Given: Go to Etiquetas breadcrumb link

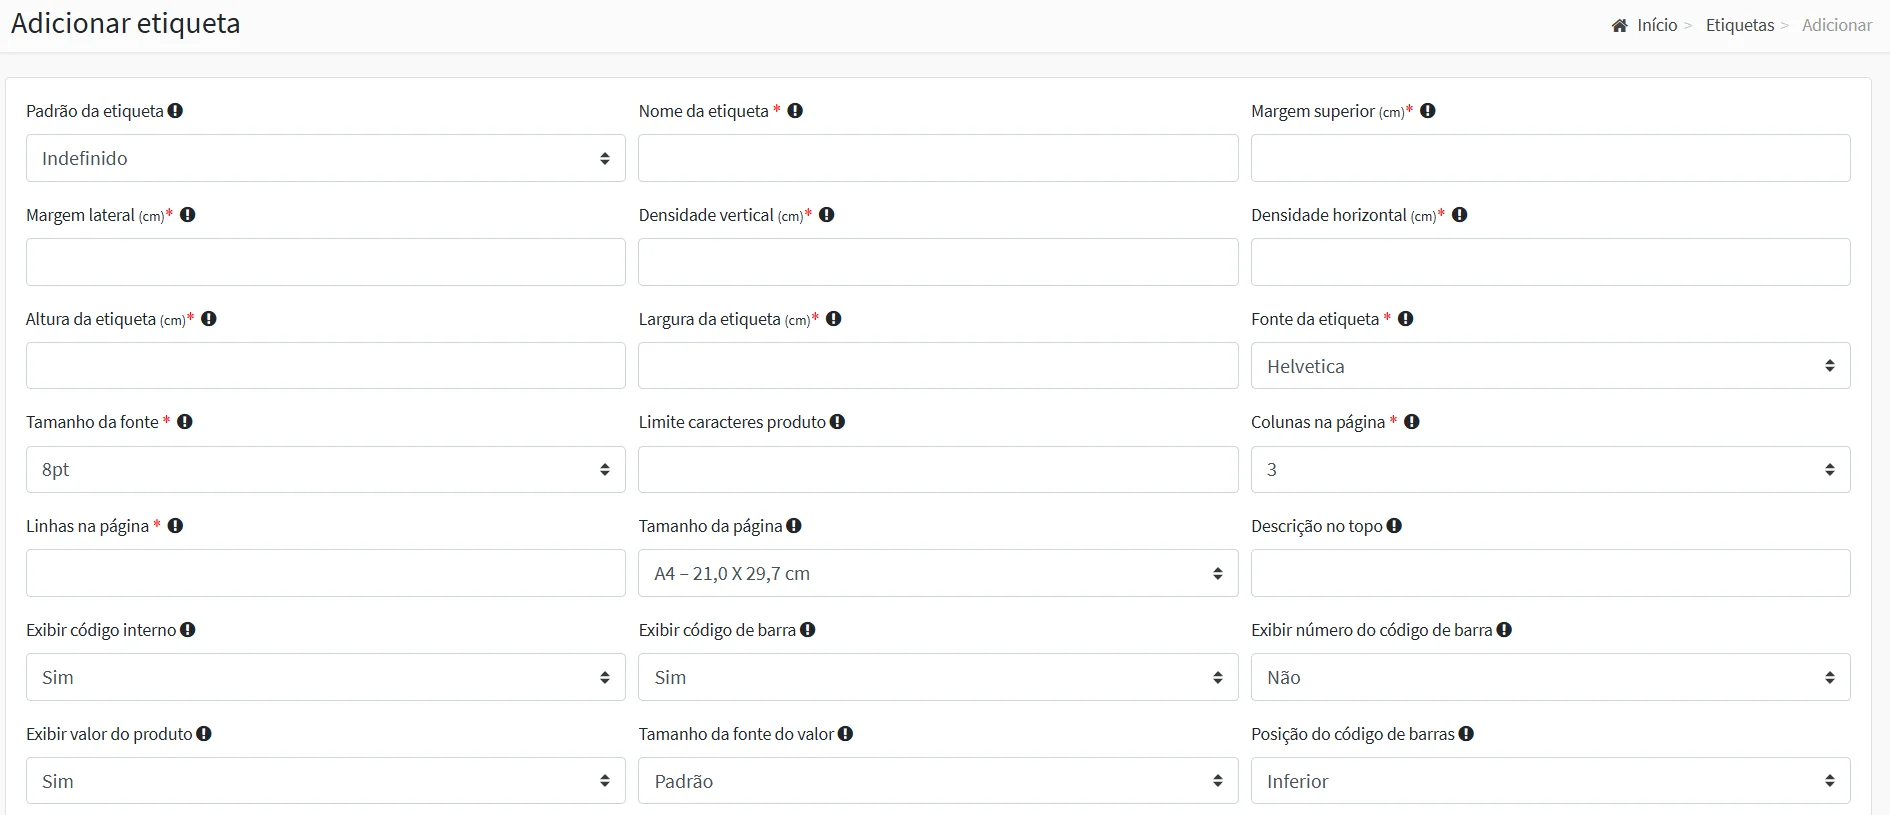Looking at the screenshot, I should pos(1739,26).
